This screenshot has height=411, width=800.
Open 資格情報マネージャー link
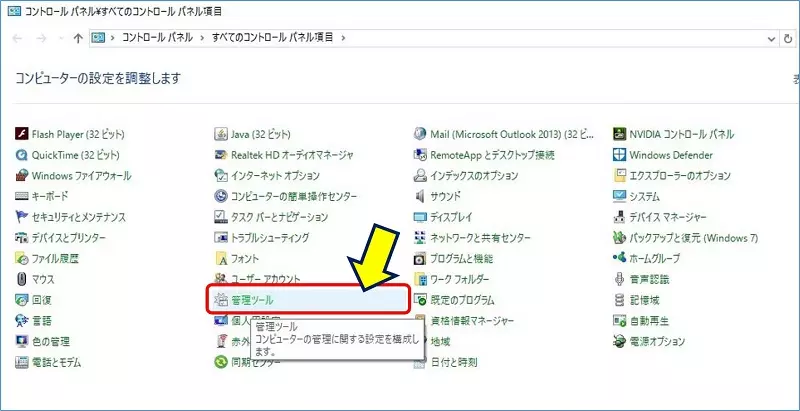[472, 321]
